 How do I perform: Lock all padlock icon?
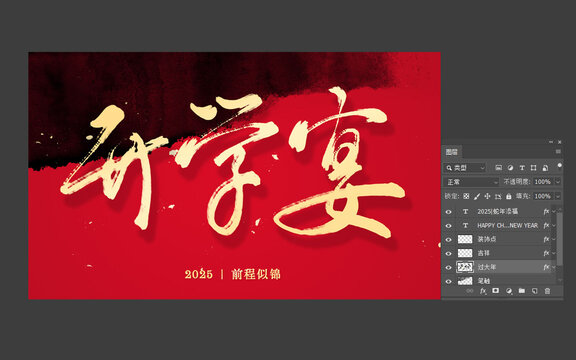(508, 196)
